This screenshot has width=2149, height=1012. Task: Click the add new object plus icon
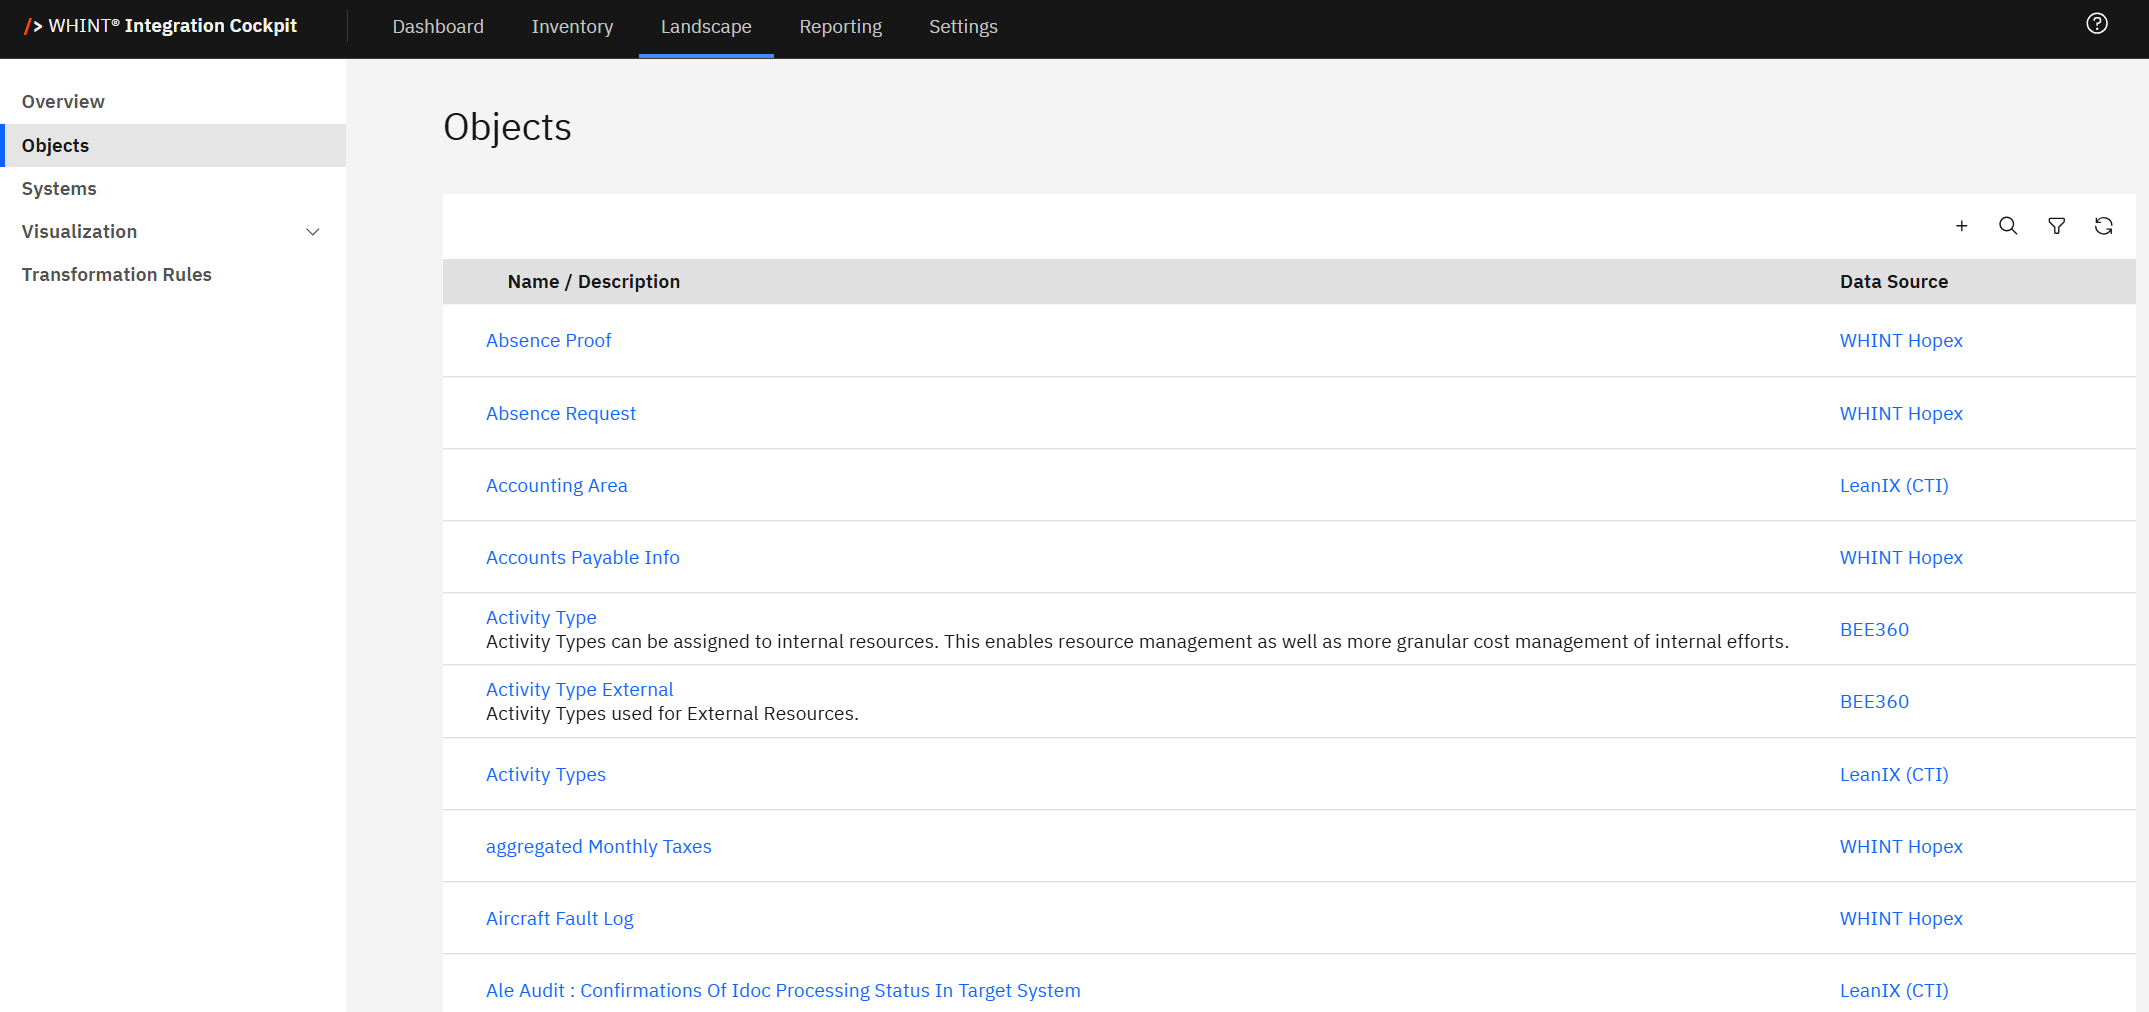pos(1961,226)
